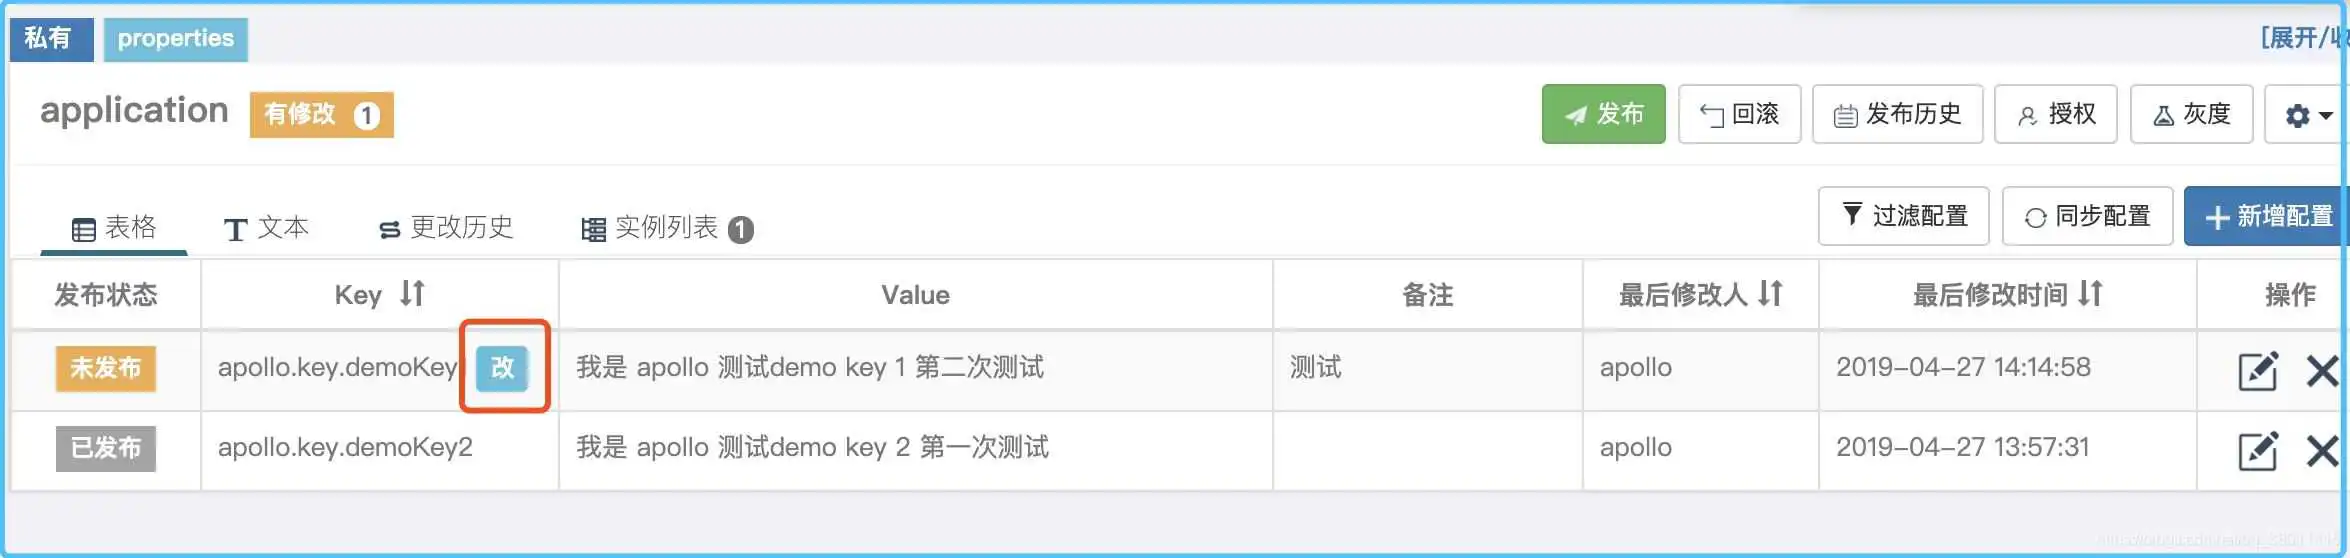This screenshot has width=2350, height=558.
Task: Click the blue 改 badge next to demoKey
Action: pos(502,367)
